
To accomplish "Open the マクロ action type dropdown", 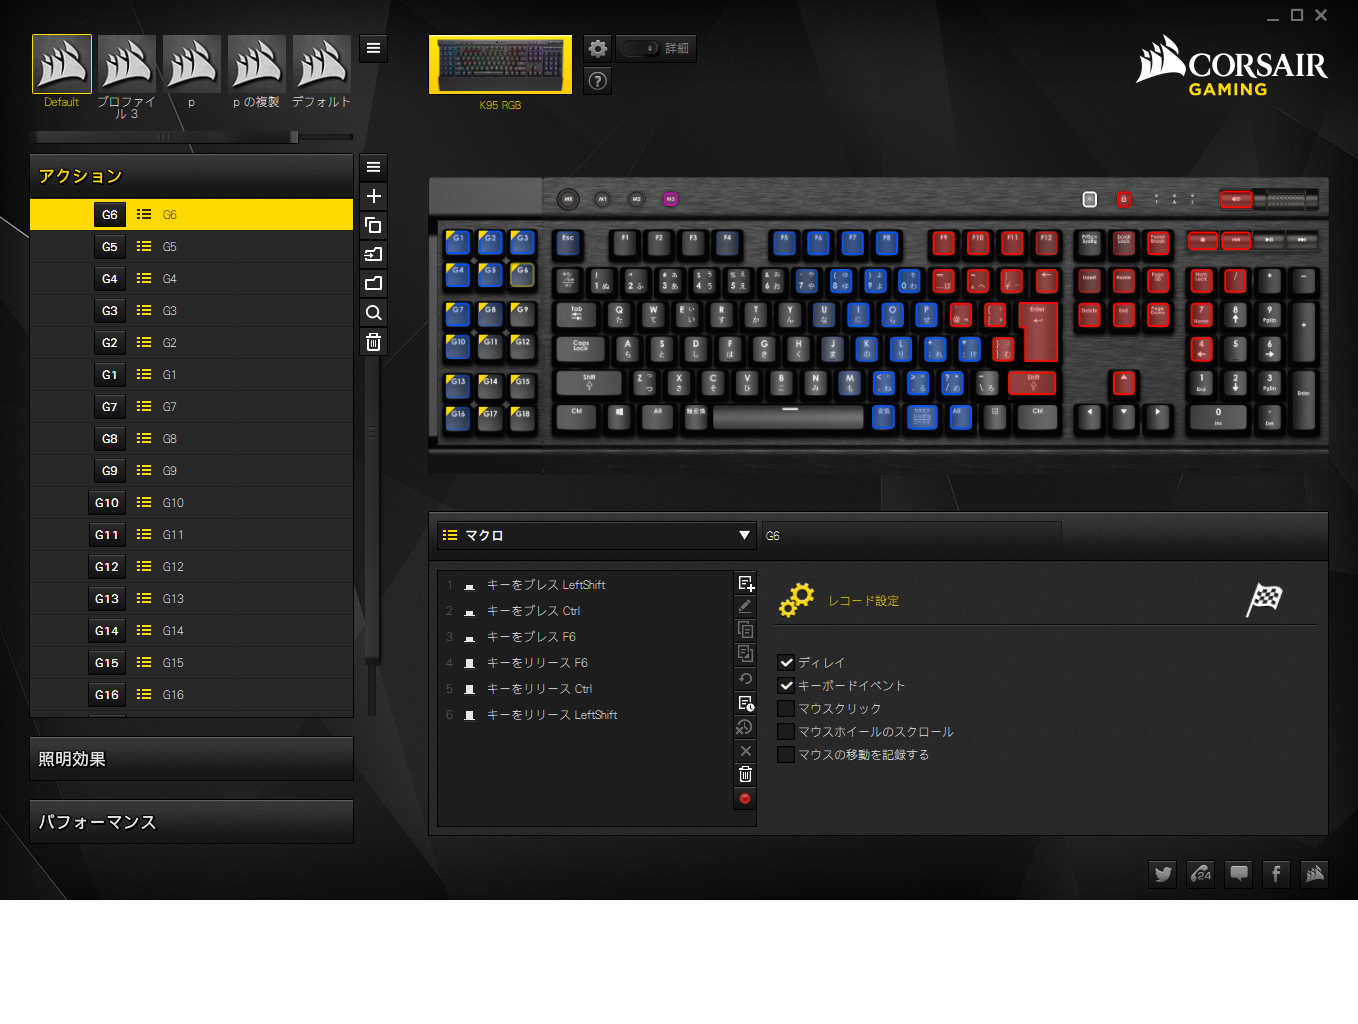I will 596,535.
